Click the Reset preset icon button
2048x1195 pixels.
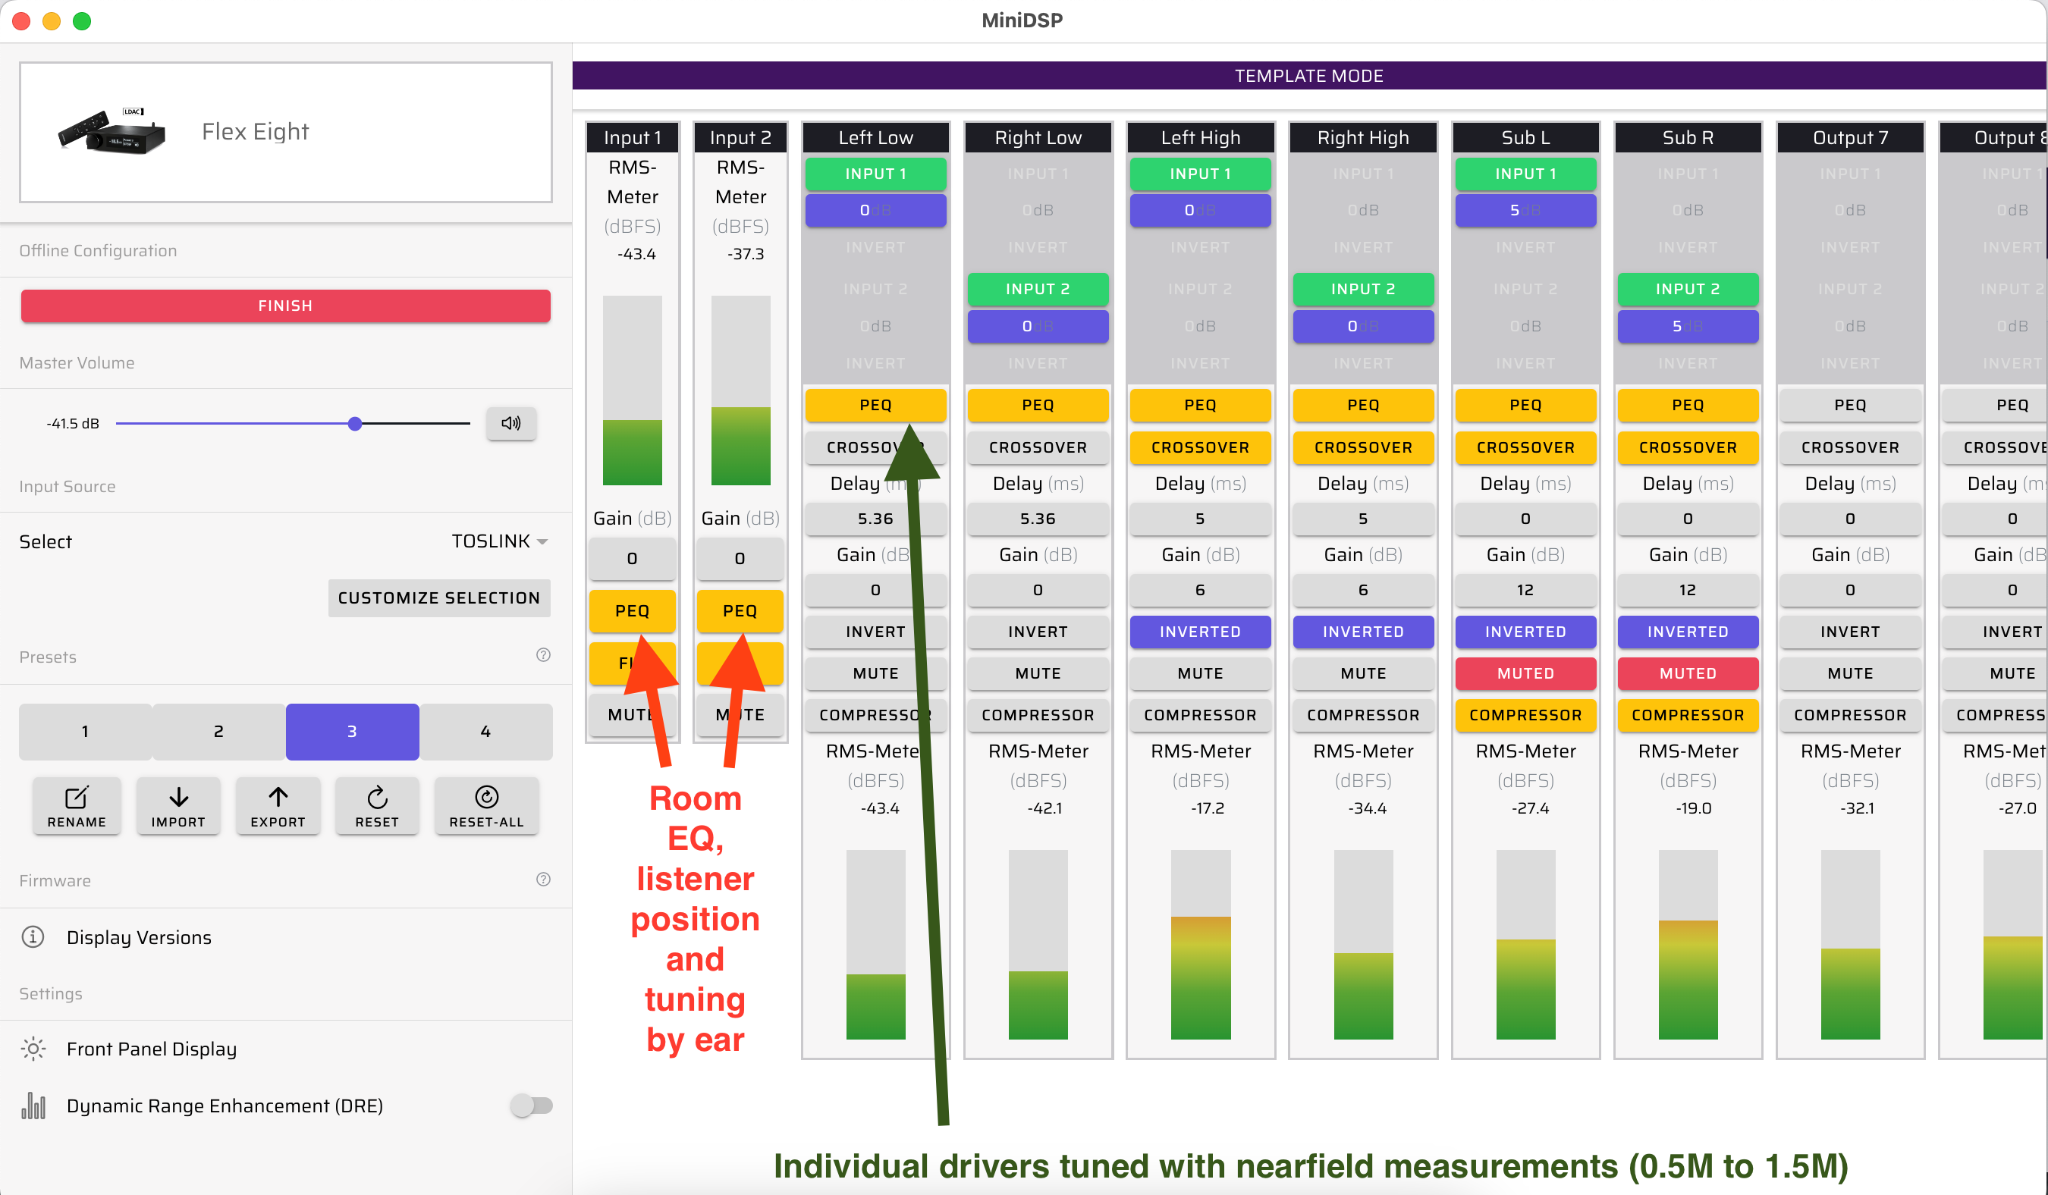click(x=377, y=805)
